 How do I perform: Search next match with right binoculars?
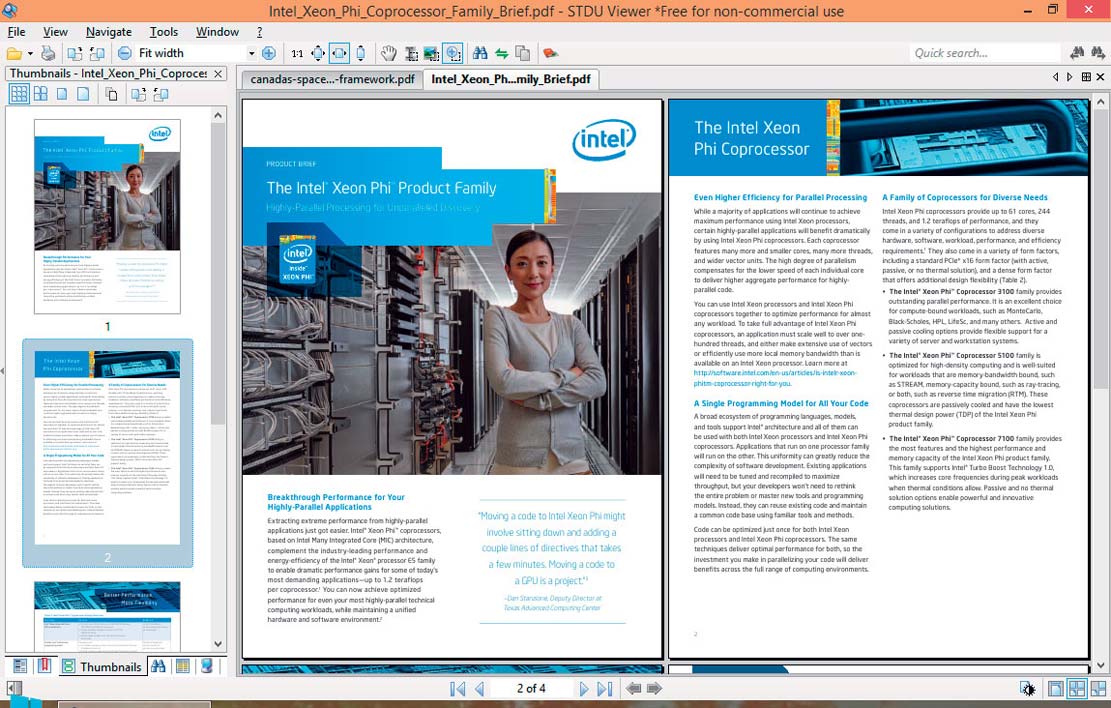click(x=1098, y=53)
